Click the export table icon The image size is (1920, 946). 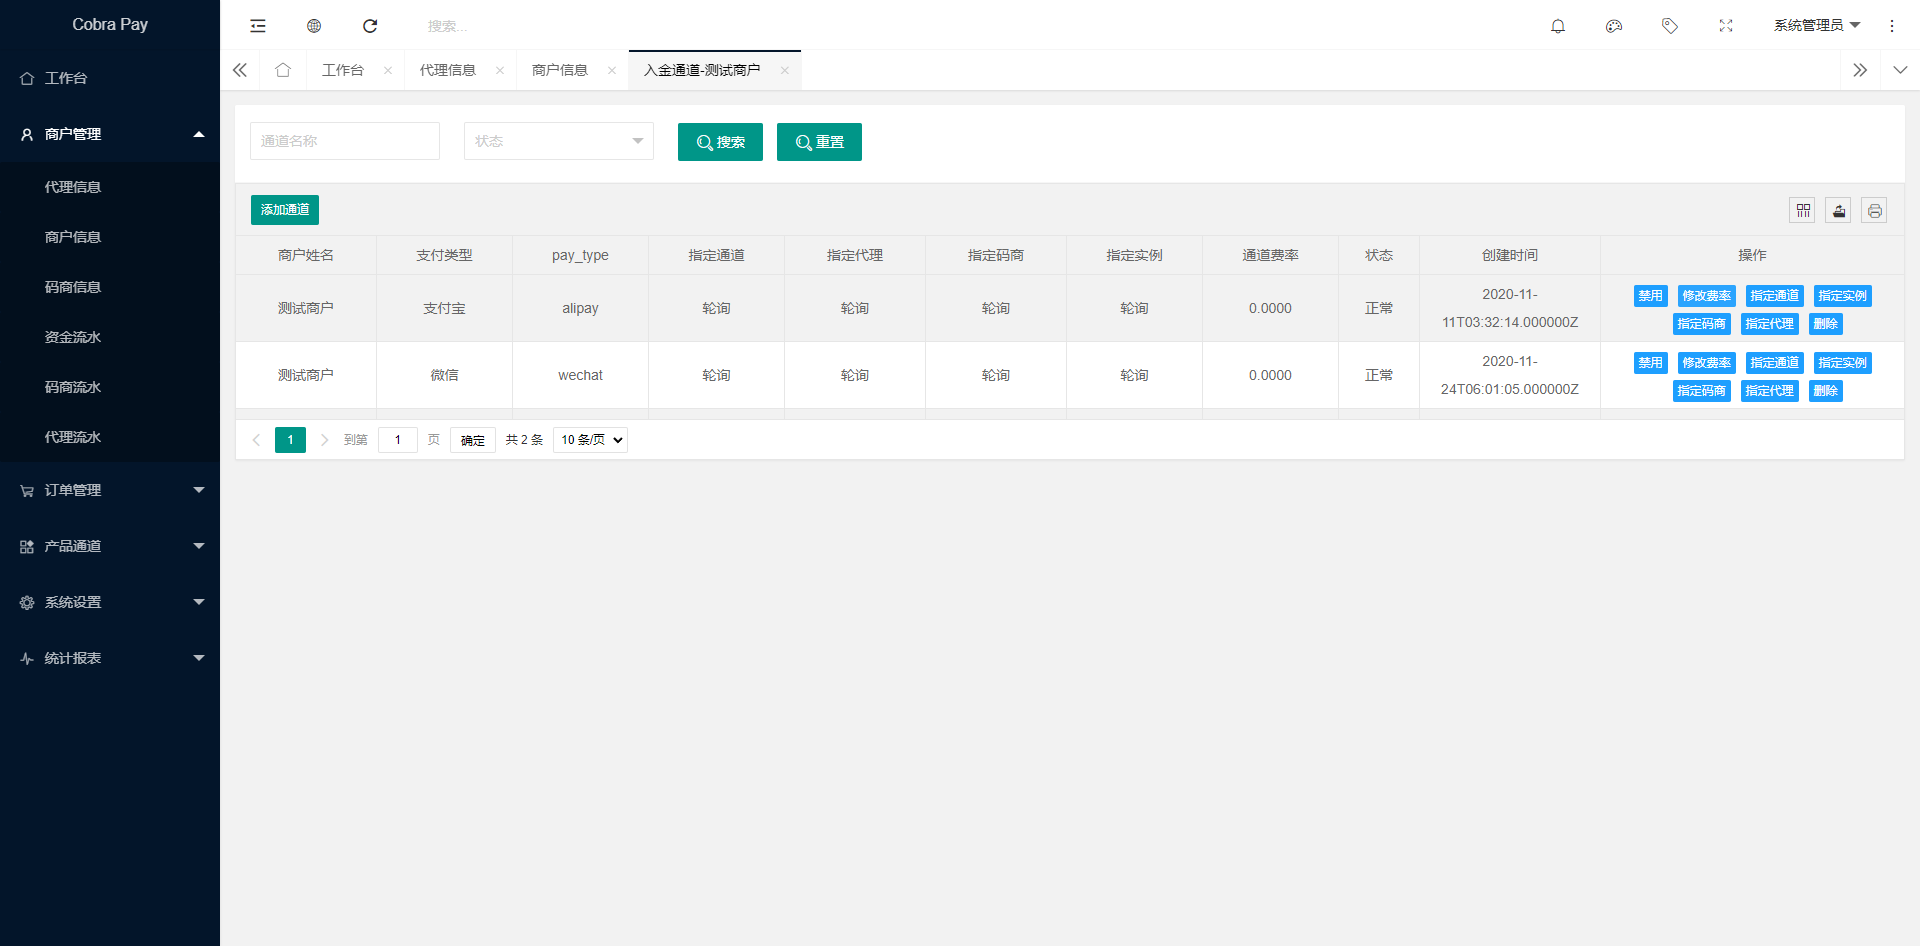[x=1839, y=210]
